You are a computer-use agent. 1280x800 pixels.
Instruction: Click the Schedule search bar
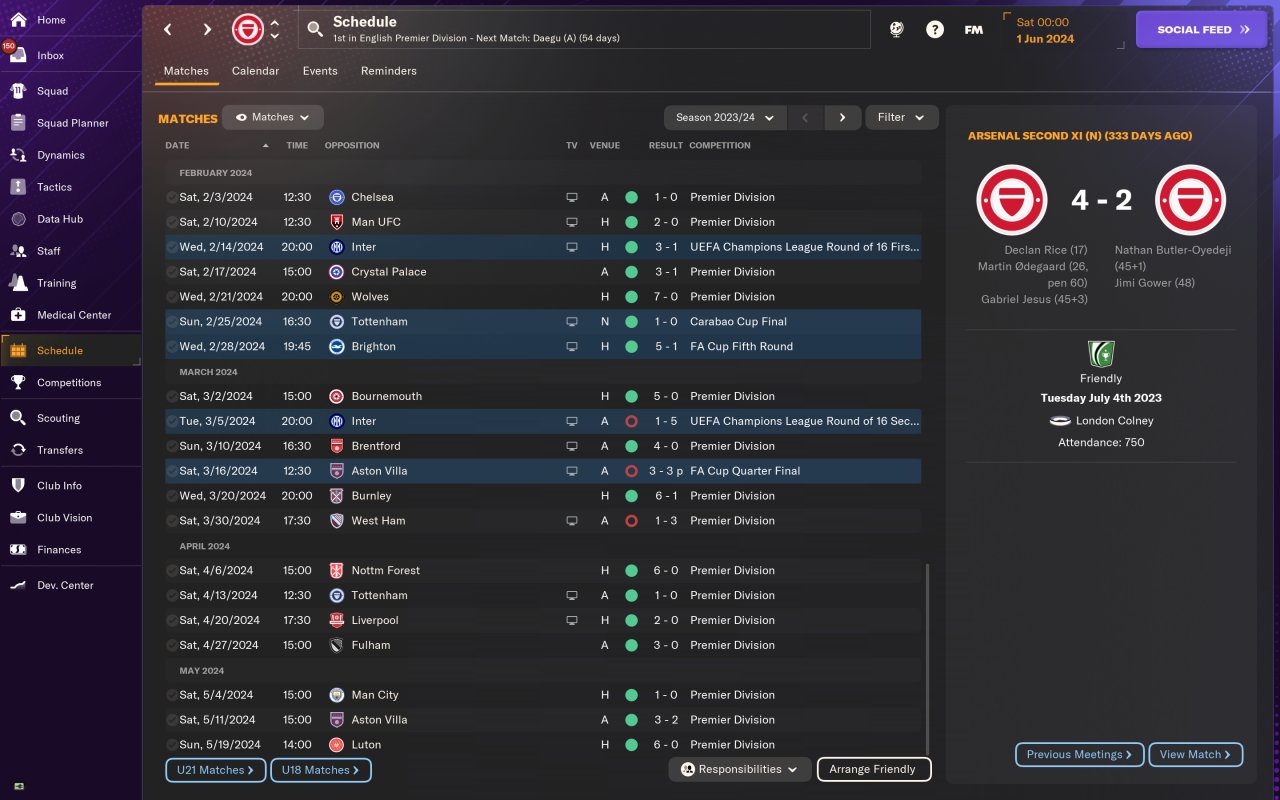pos(584,30)
